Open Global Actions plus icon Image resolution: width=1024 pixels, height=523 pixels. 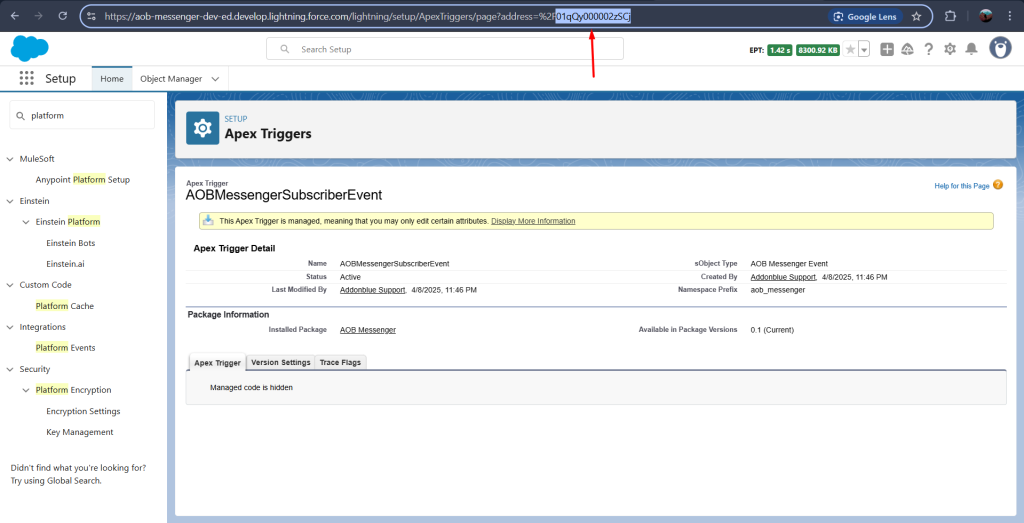click(886, 49)
